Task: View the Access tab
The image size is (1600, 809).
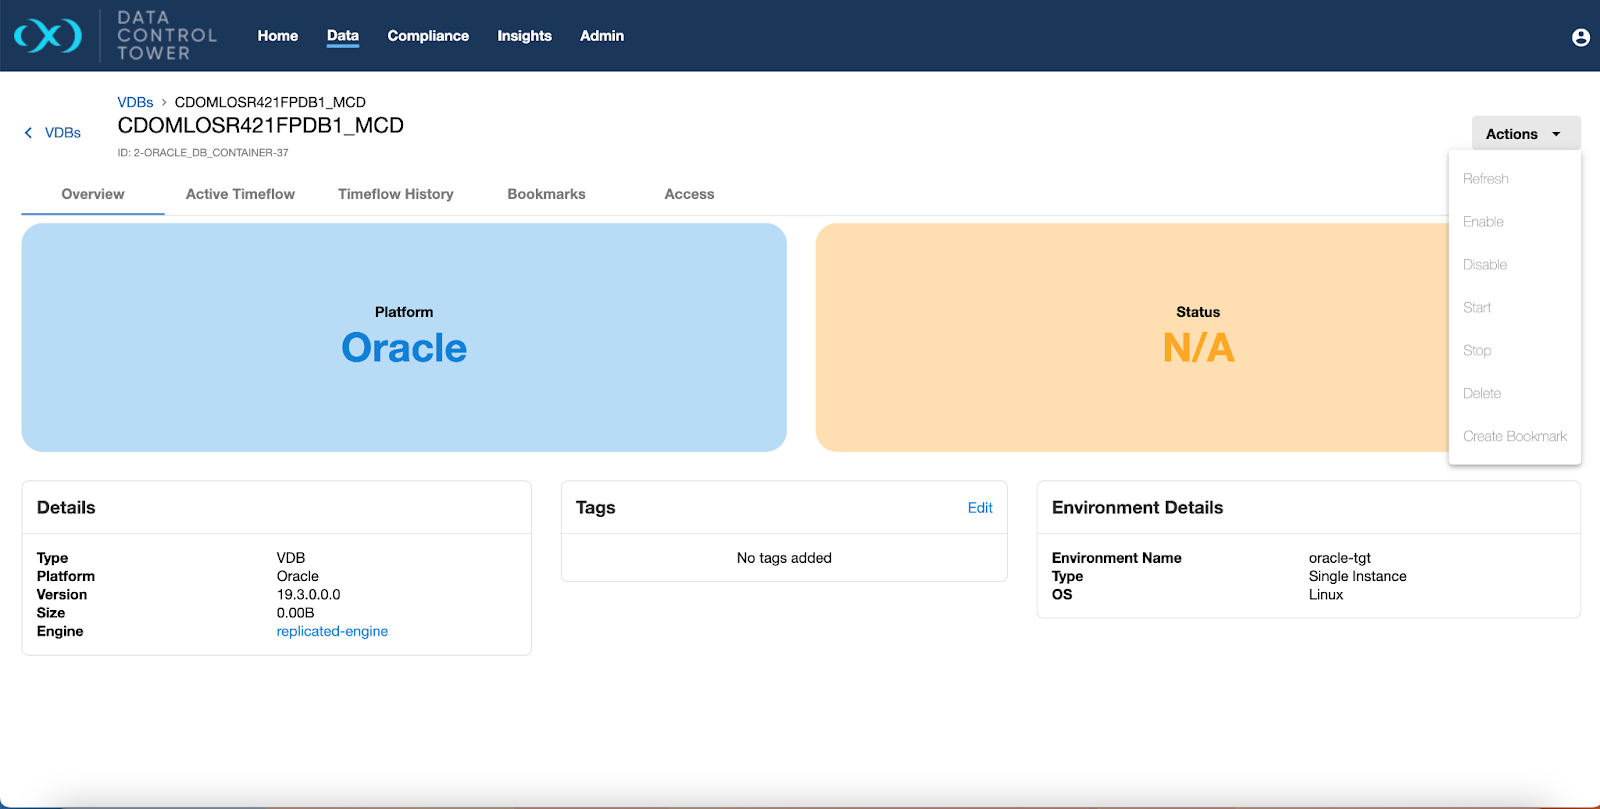Action: 689,194
